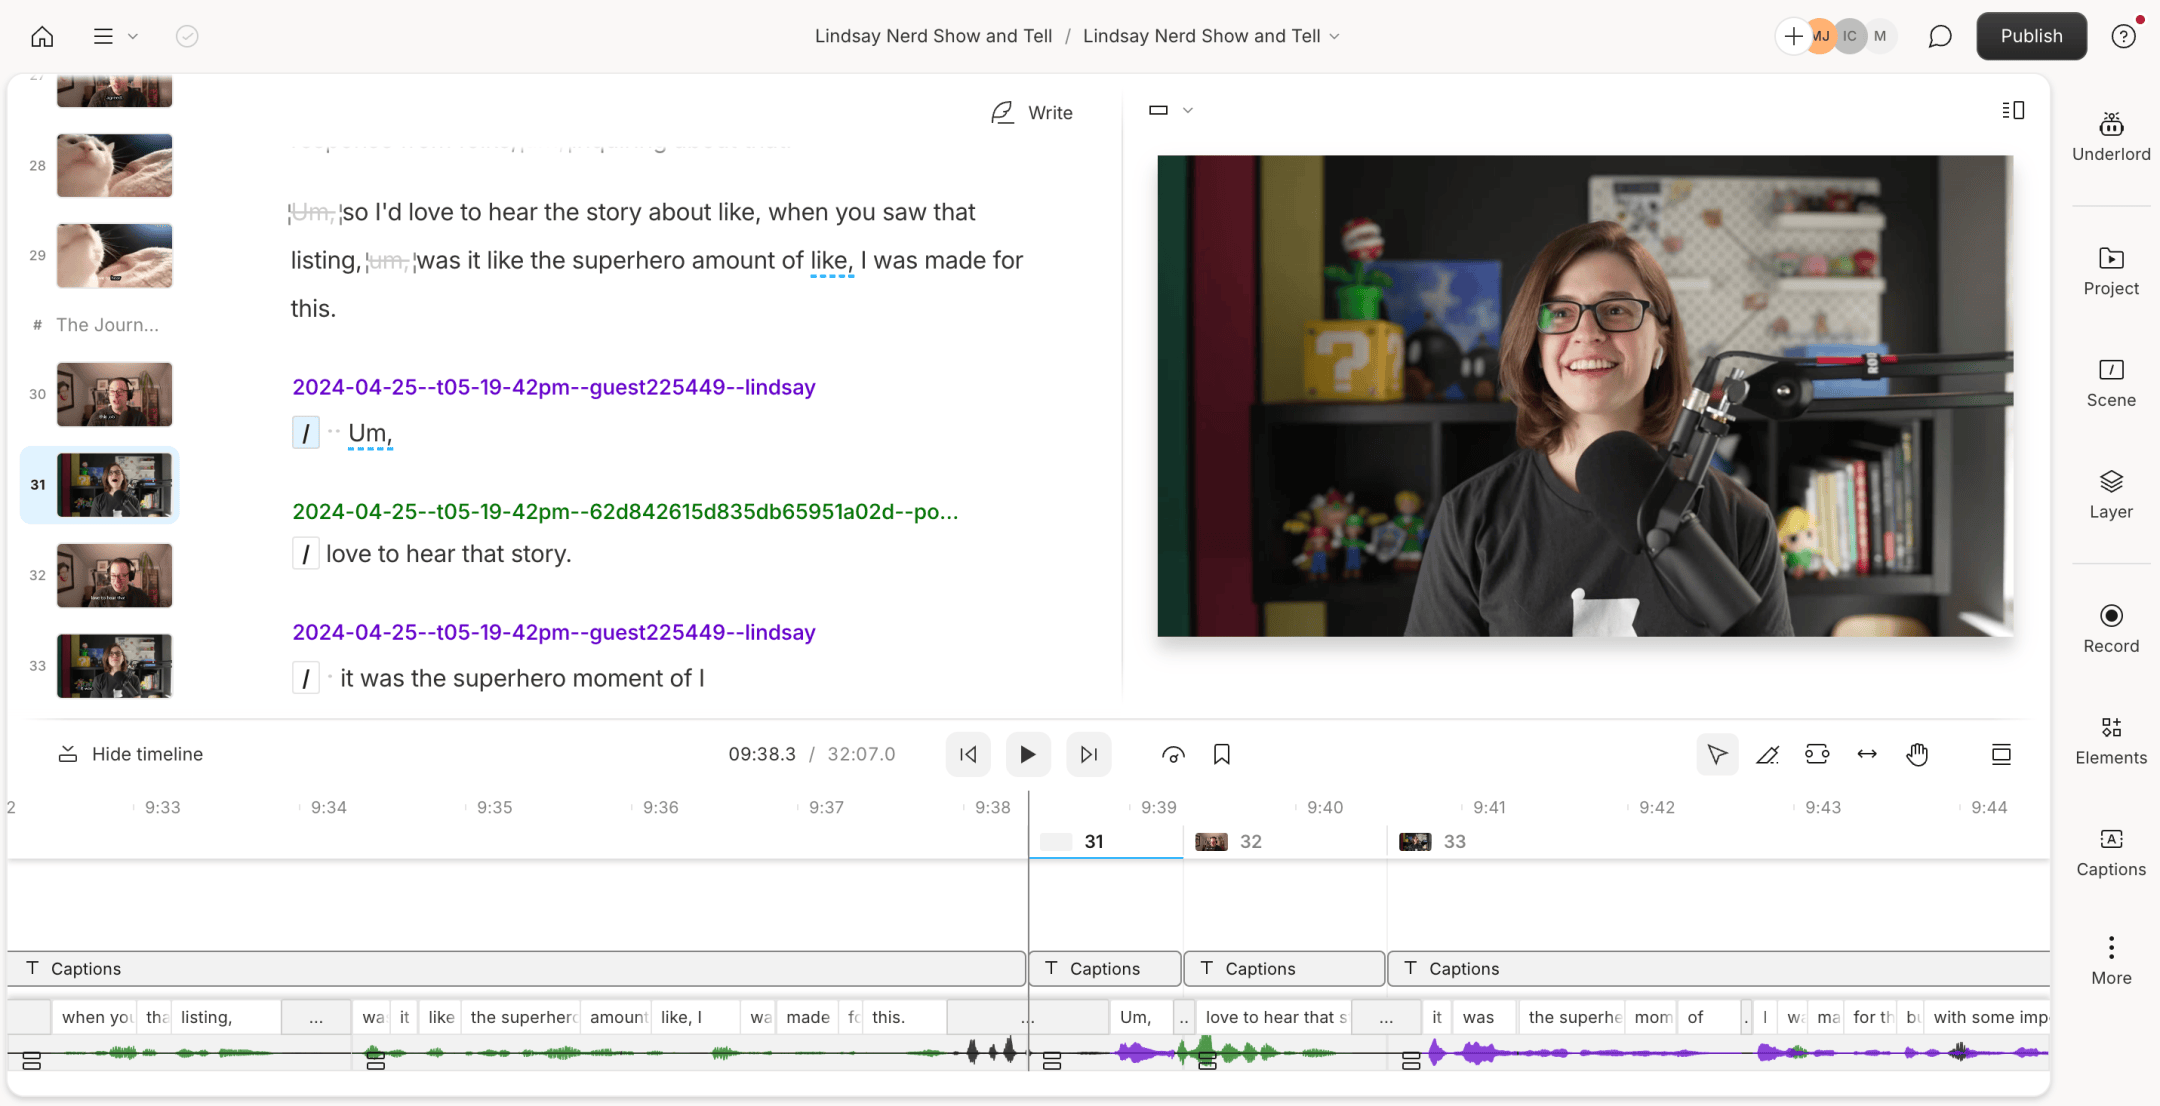This screenshot has height=1106, width=2160.
Task: Select the Captions layer under scene 32
Action: click(x=1284, y=968)
